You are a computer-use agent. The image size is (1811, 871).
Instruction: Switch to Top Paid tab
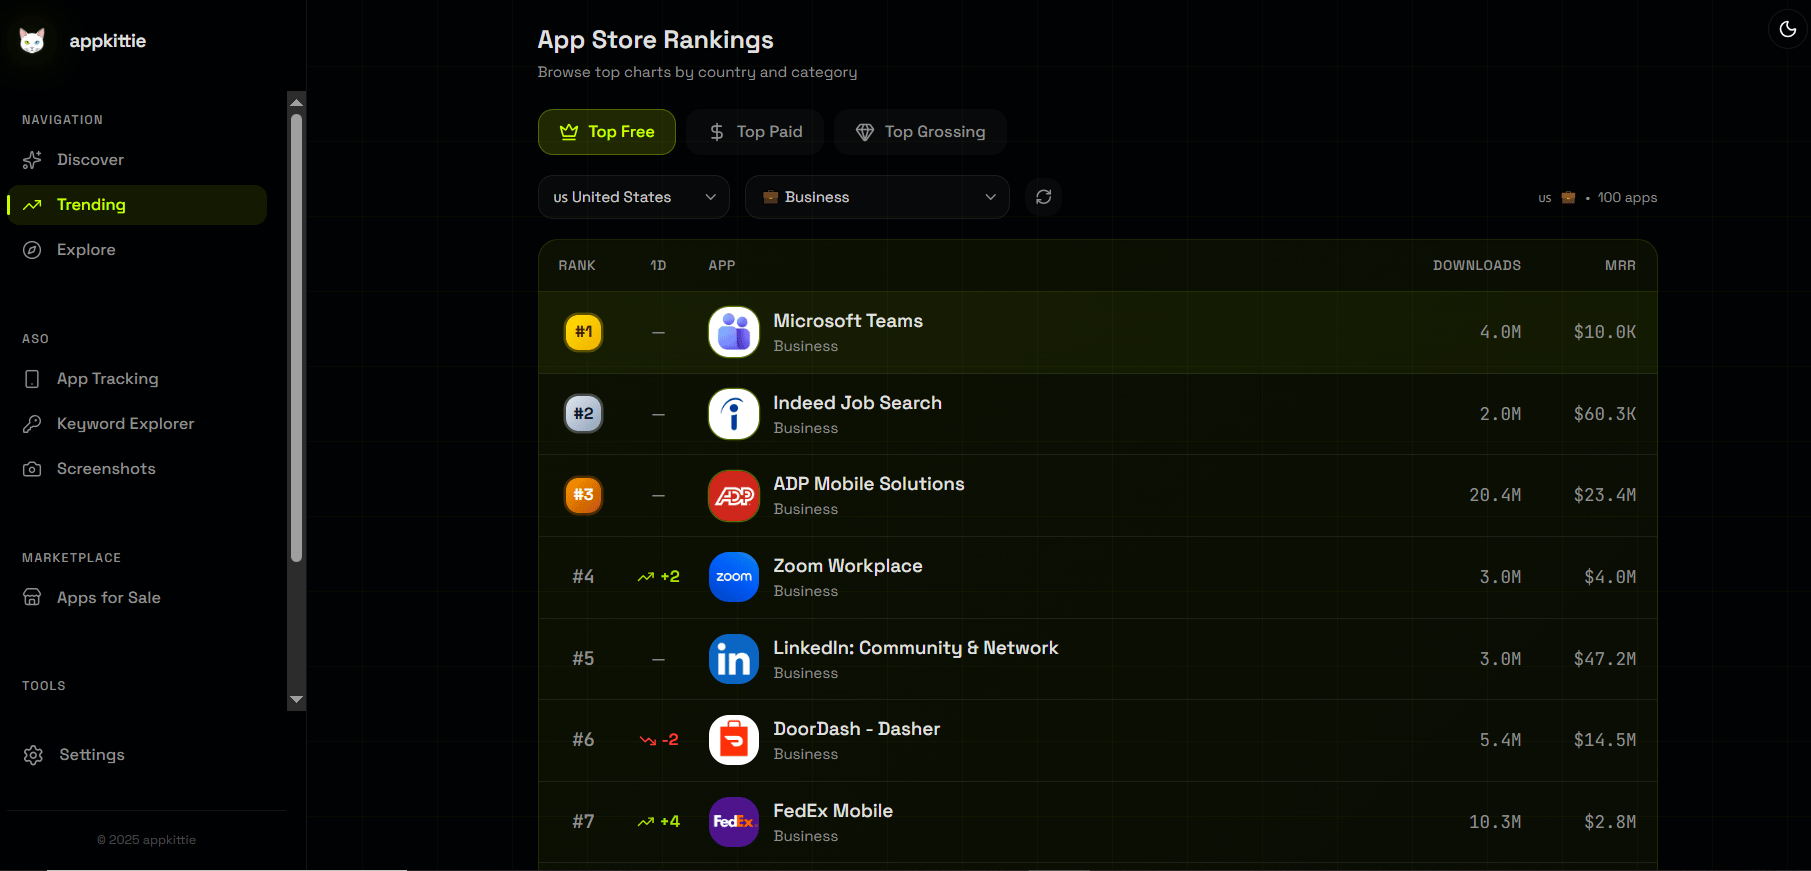tap(755, 132)
